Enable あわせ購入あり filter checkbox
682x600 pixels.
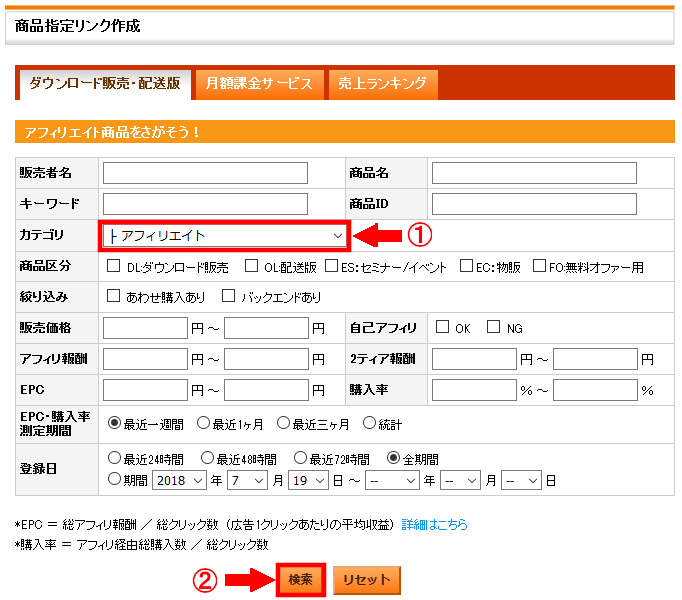(x=114, y=296)
